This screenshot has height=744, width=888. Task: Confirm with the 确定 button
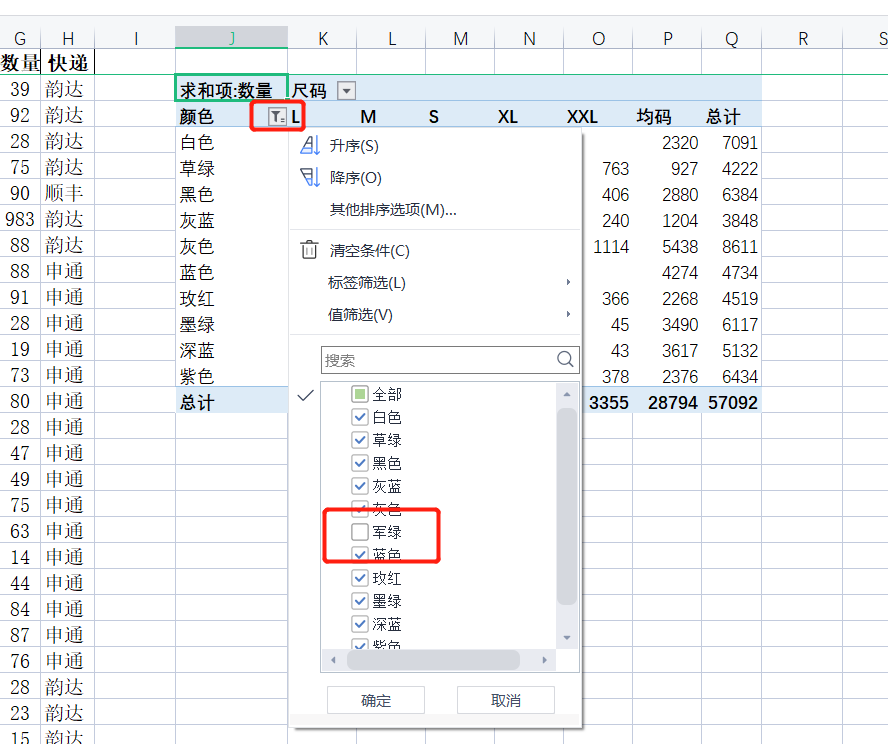pyautogui.click(x=376, y=700)
